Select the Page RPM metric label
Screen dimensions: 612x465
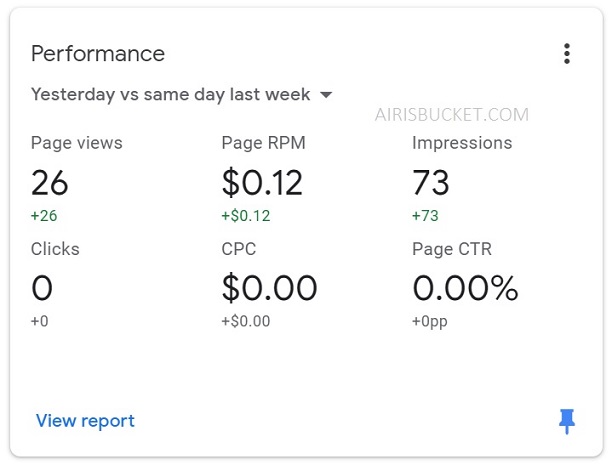click(x=263, y=143)
